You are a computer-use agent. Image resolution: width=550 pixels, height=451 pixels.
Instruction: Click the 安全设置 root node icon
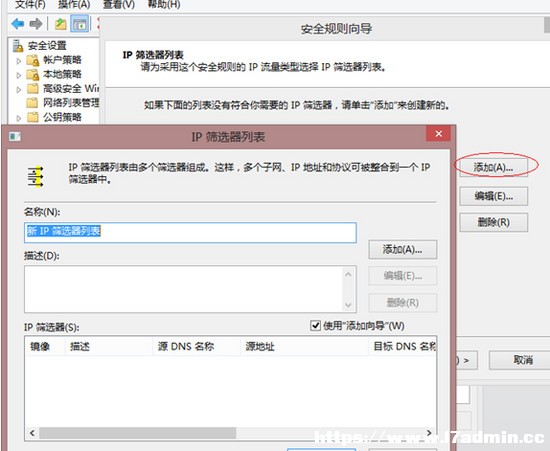(18, 46)
